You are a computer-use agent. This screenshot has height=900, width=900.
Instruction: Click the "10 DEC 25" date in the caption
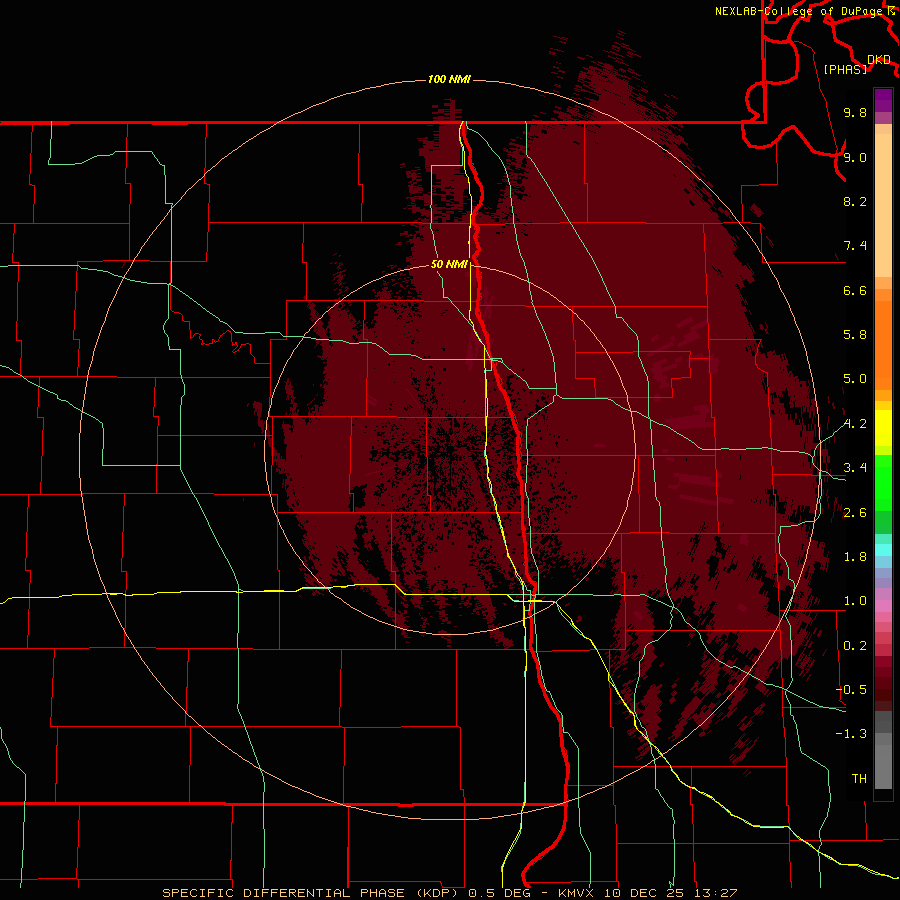coord(646,893)
